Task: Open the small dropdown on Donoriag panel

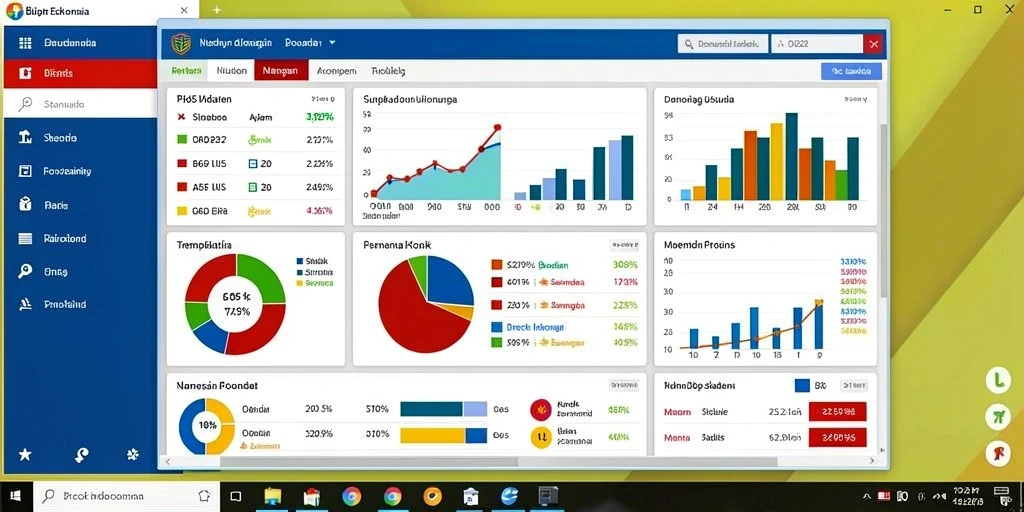Action: pos(856,100)
